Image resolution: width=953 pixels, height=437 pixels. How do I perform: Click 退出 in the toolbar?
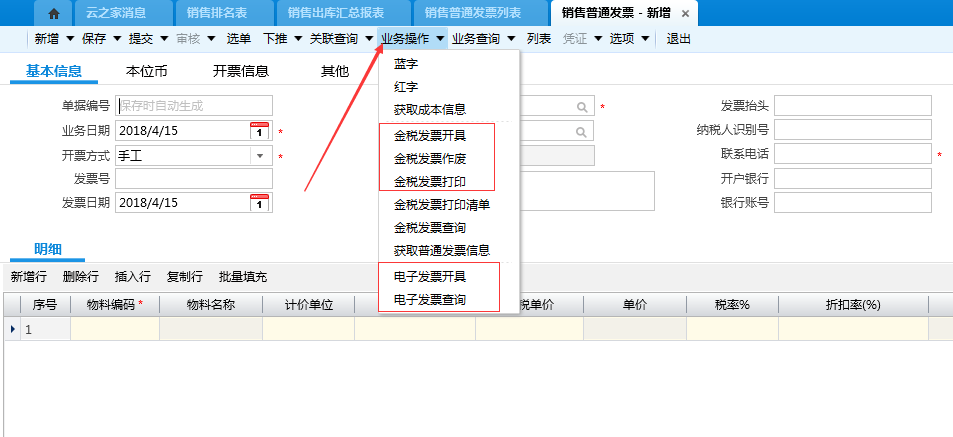coord(679,39)
